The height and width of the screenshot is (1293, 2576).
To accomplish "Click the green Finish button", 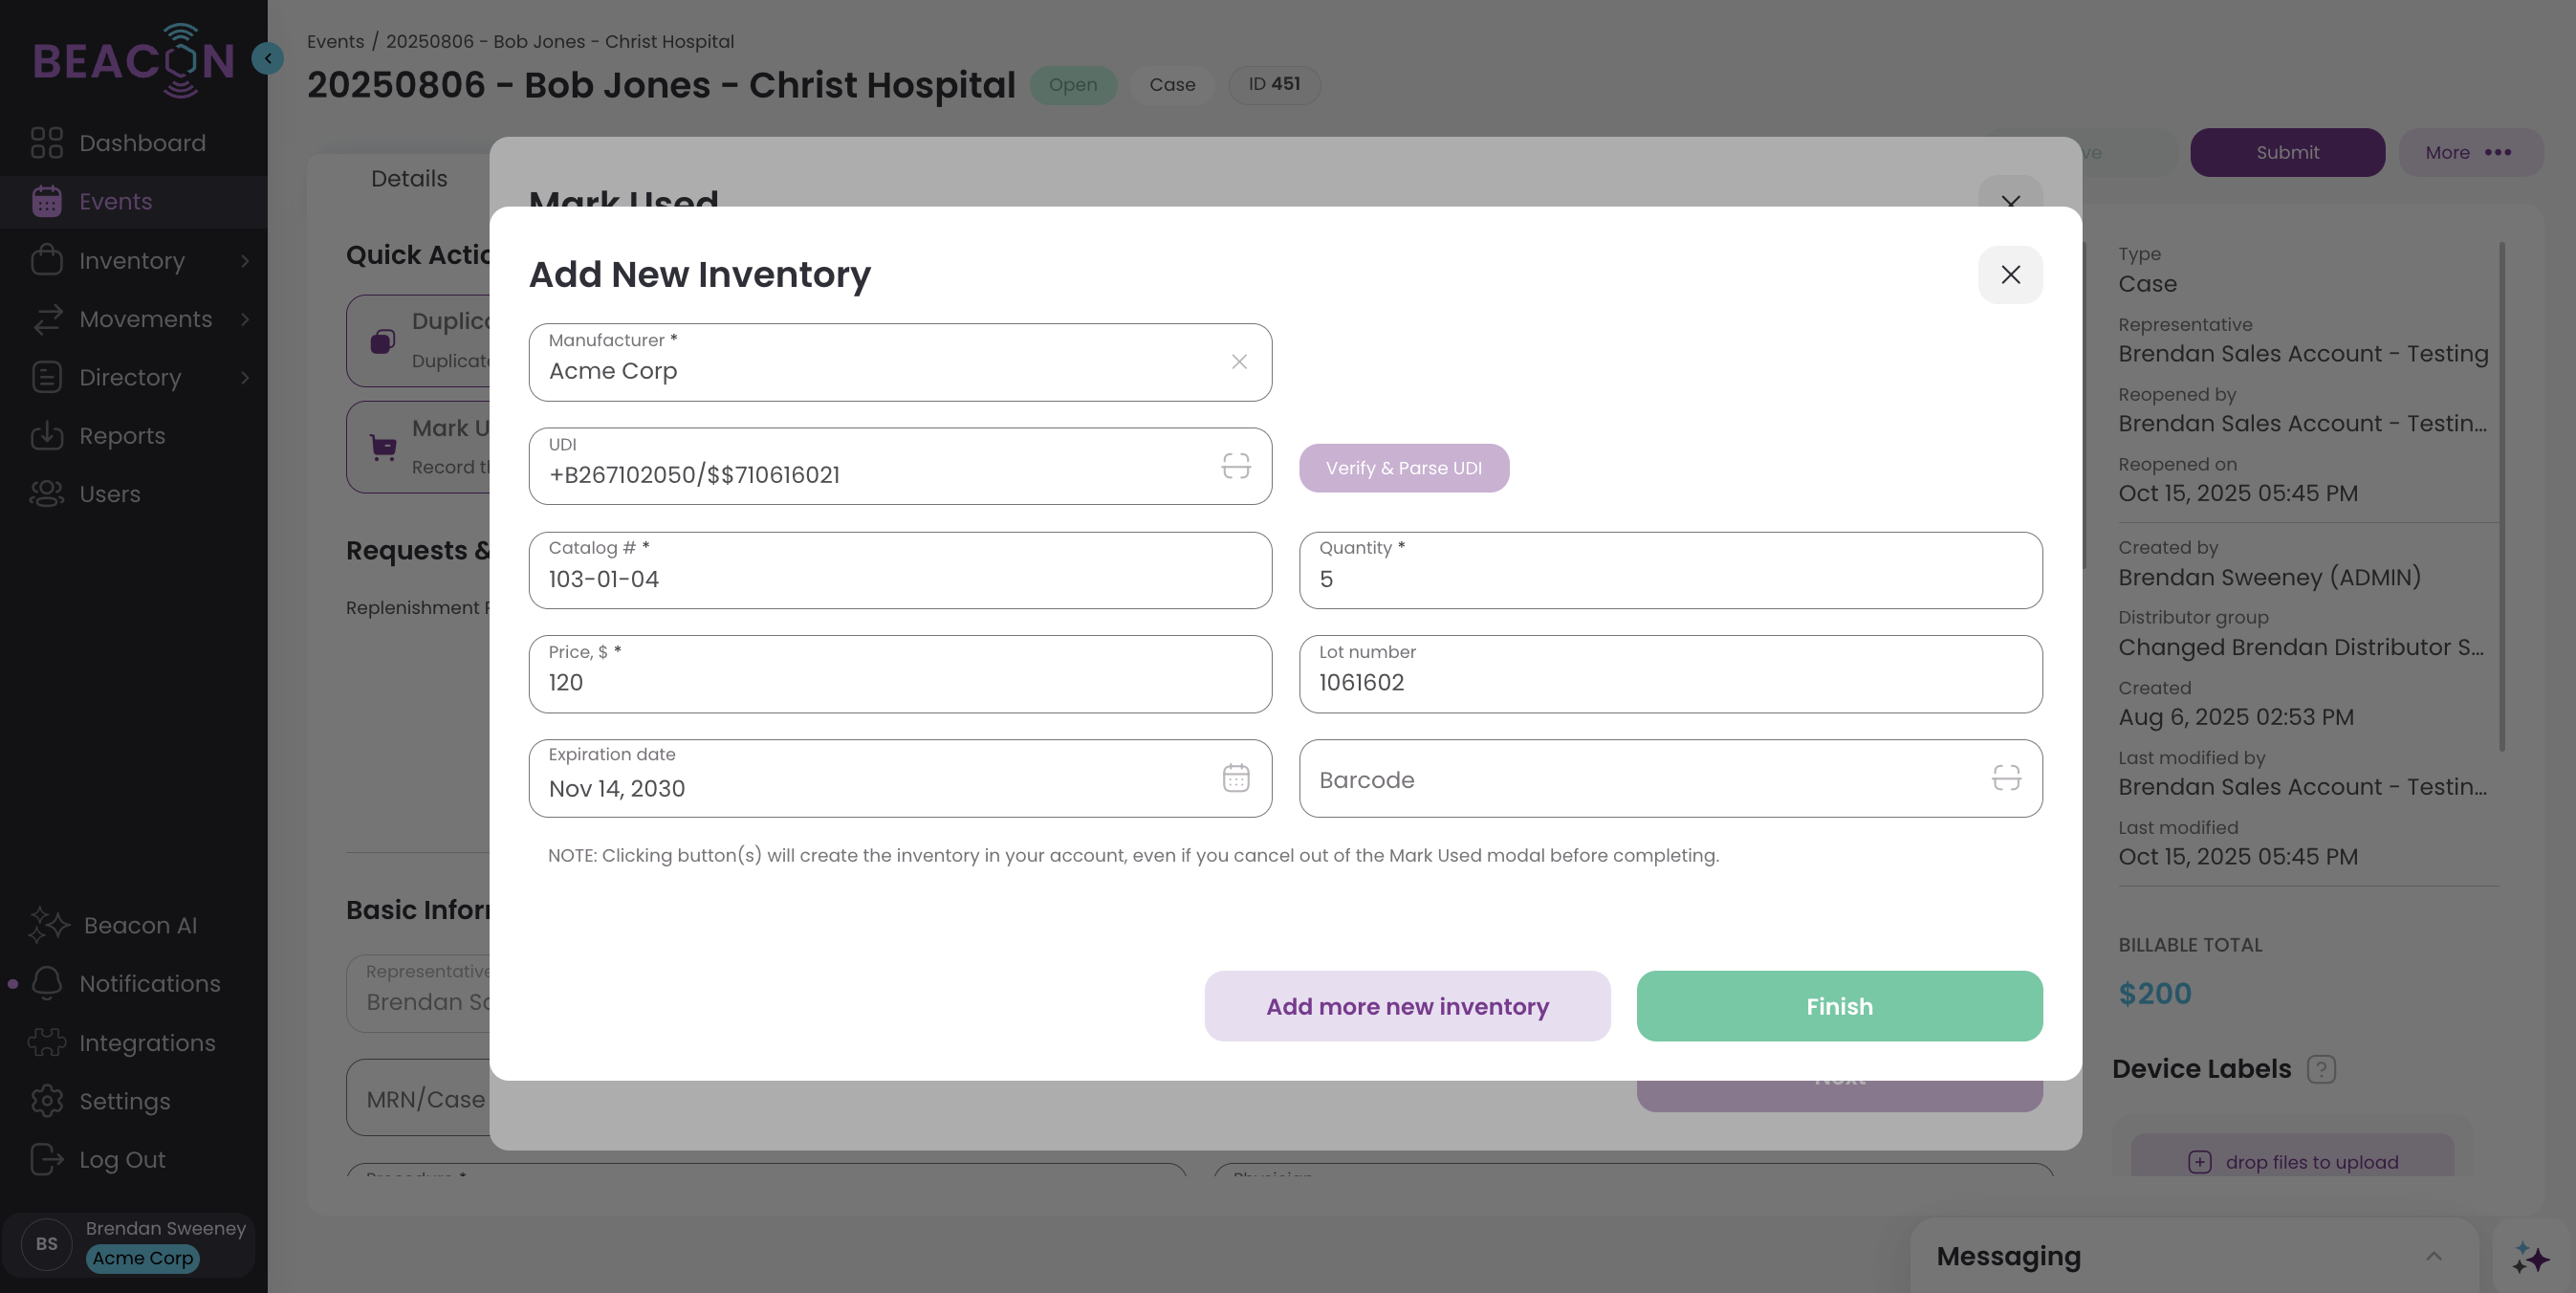I will 1839,1006.
